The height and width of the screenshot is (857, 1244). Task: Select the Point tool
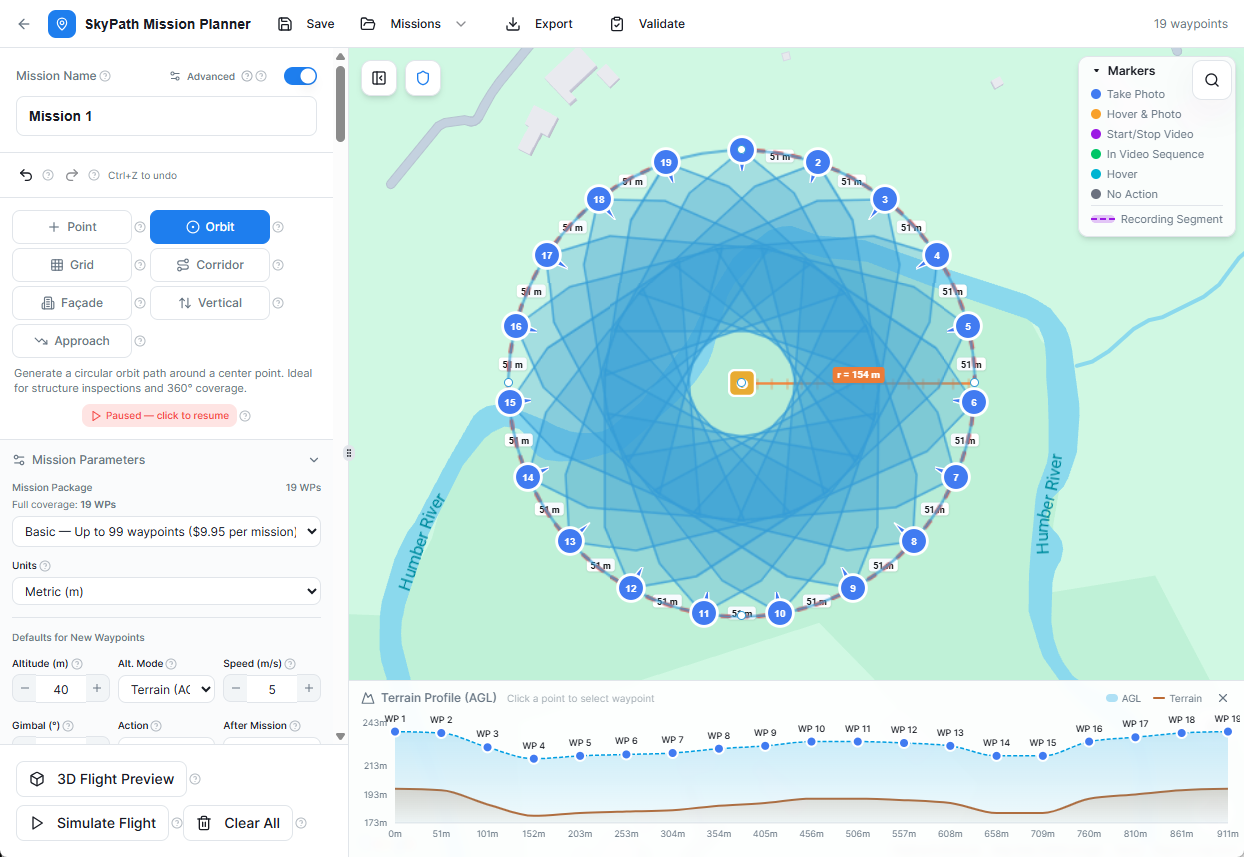pos(72,227)
